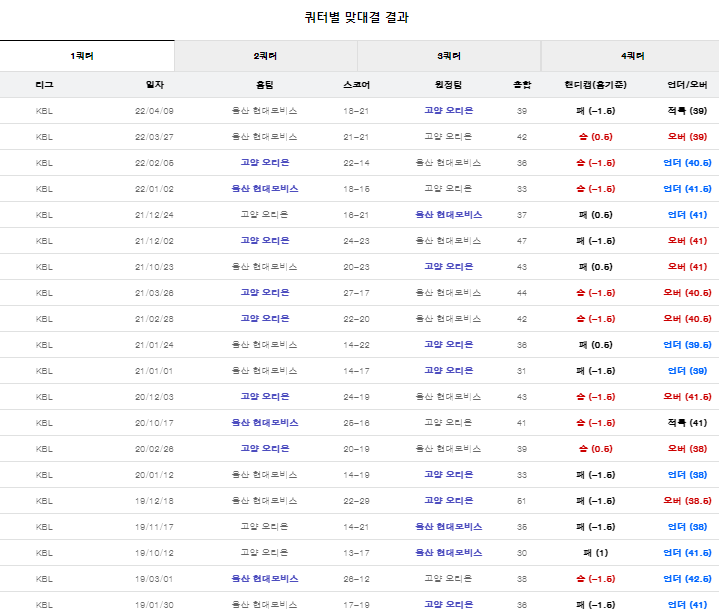Click the KBL league cell in 21/01/24 row
Image resolution: width=719 pixels, height=611 pixels.
click(x=44, y=344)
